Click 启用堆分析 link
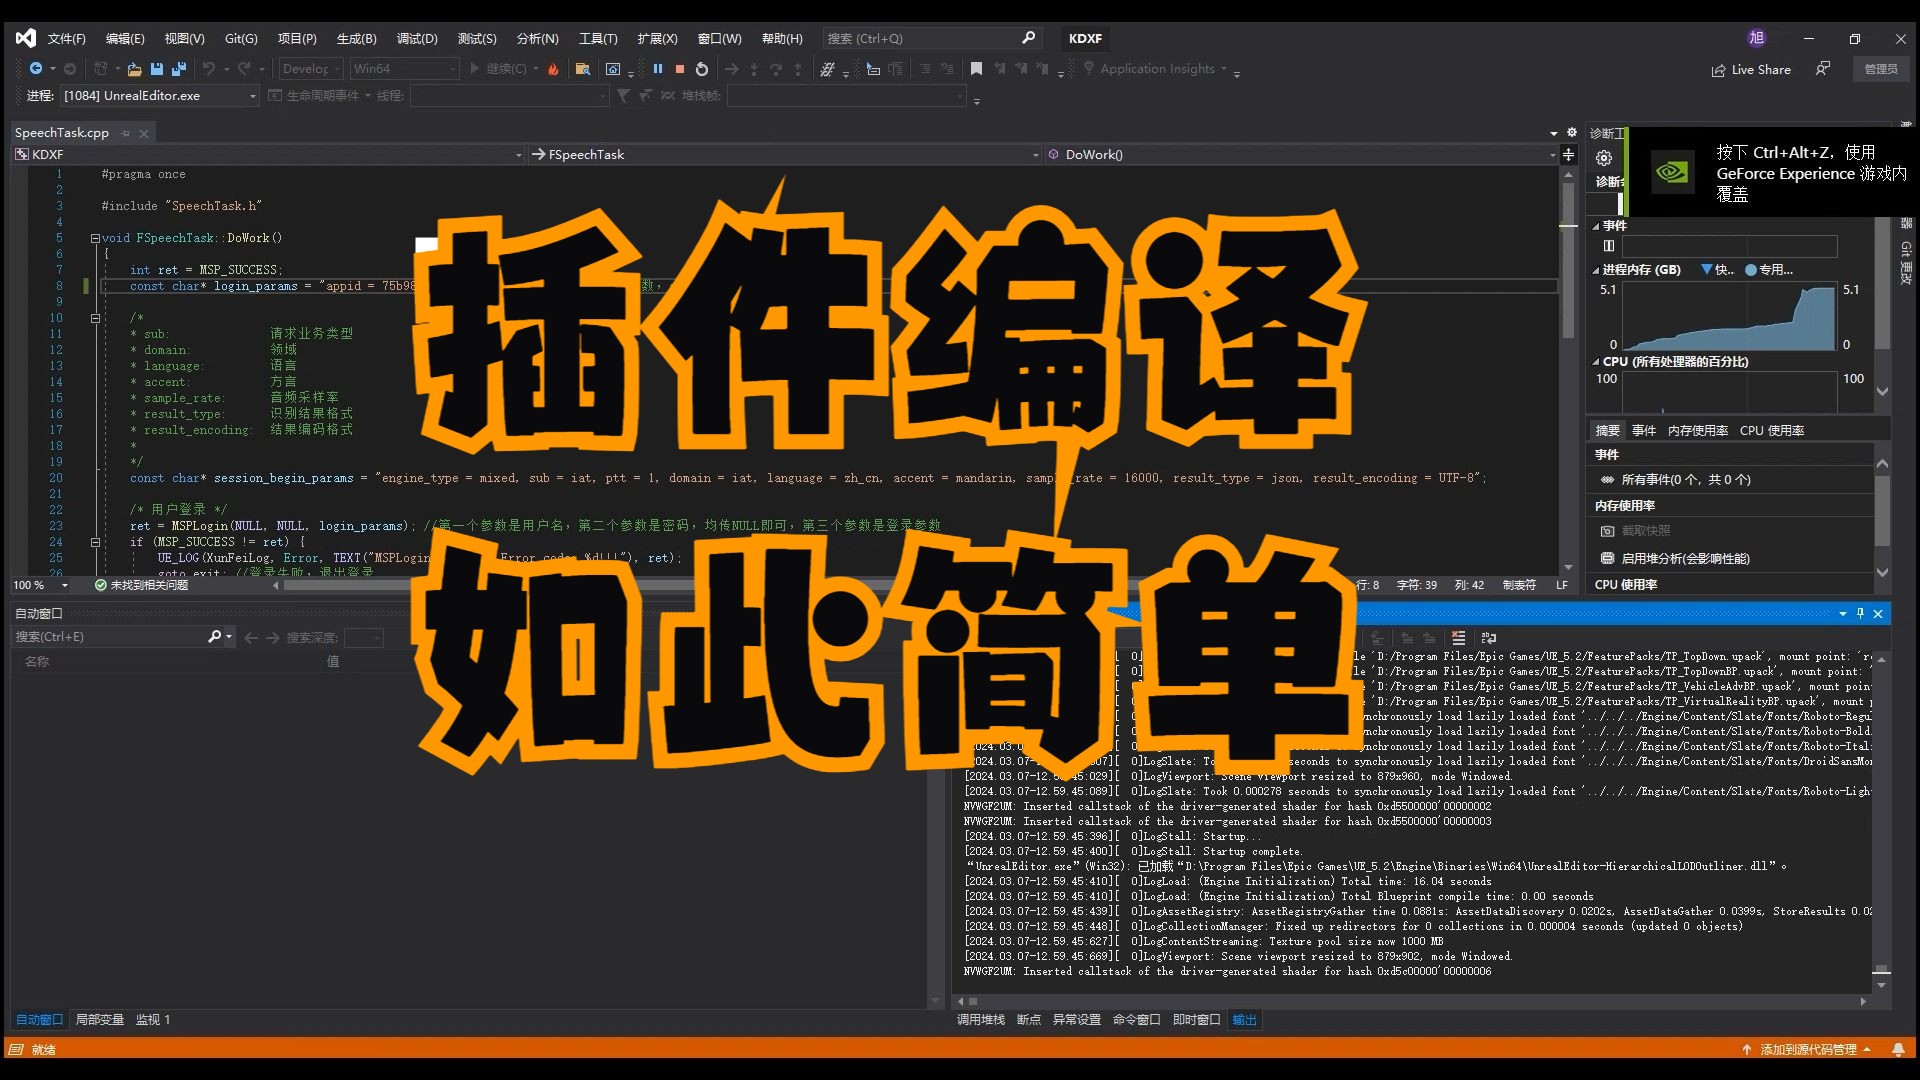 [1685, 559]
